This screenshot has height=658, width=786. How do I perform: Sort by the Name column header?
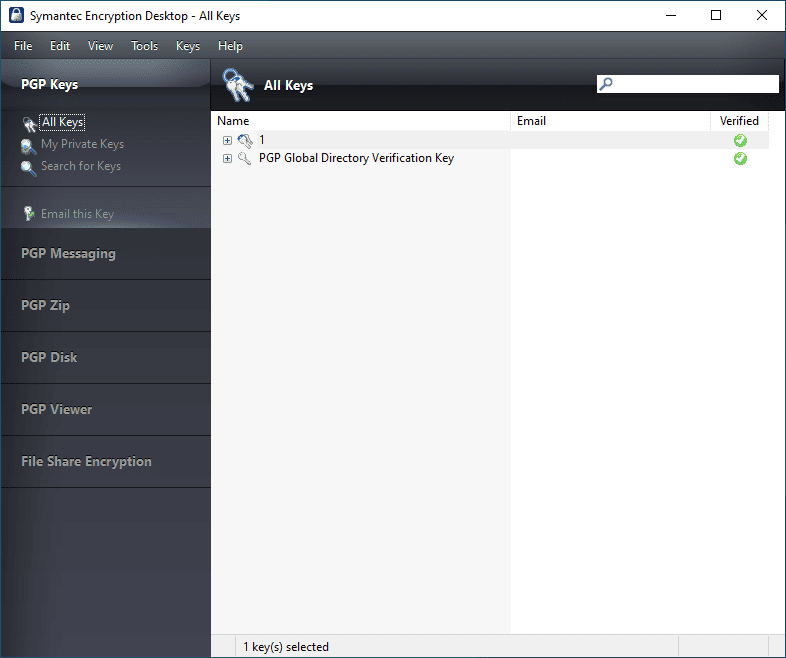point(363,121)
